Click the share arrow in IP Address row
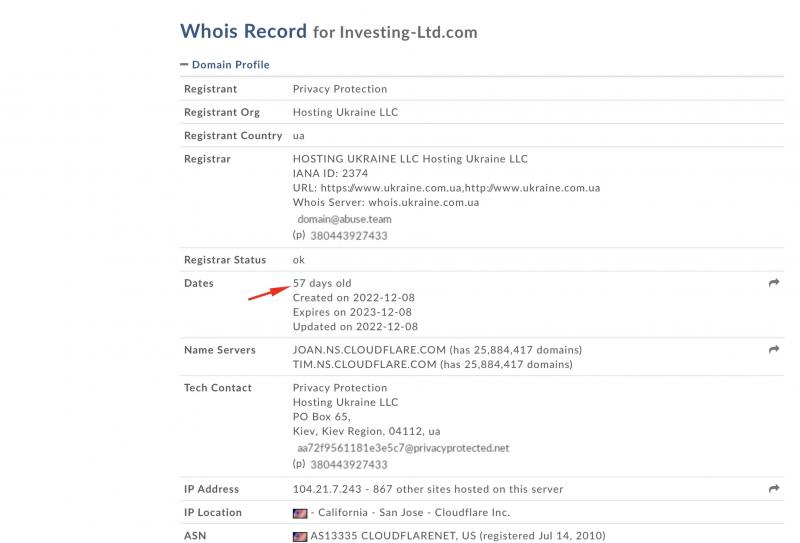Screen dimensions: 800x543 coord(773,489)
